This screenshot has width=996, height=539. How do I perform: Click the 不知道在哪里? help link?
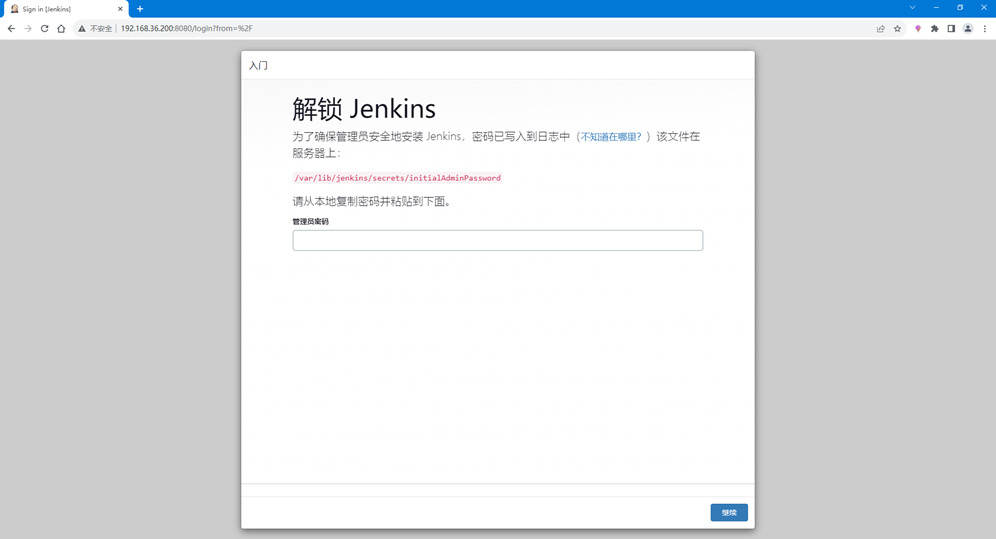coord(611,136)
